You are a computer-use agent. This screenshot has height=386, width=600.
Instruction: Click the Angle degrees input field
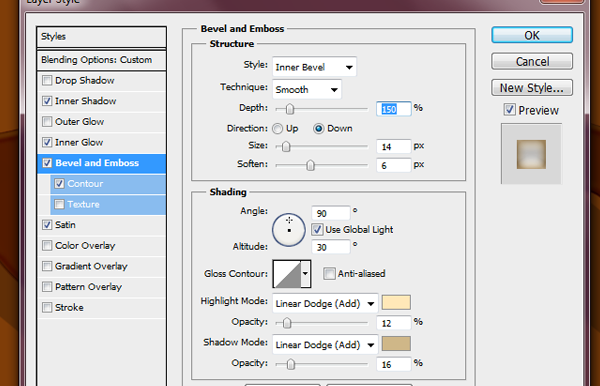[331, 213]
